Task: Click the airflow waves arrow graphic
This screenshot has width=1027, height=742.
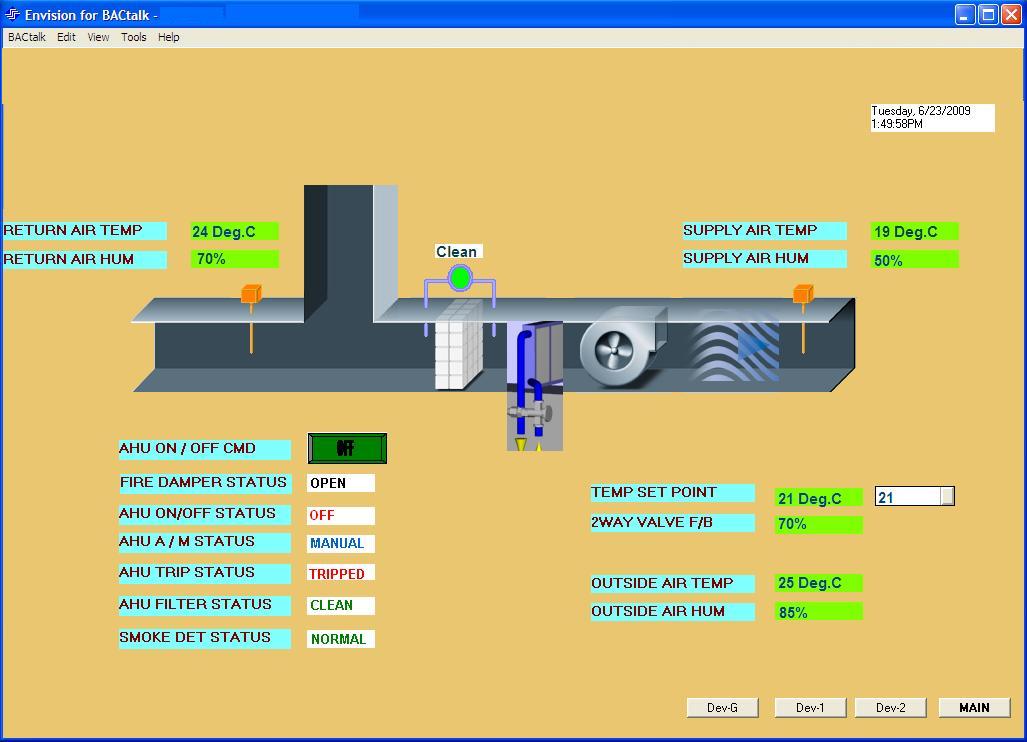Action: click(736, 346)
